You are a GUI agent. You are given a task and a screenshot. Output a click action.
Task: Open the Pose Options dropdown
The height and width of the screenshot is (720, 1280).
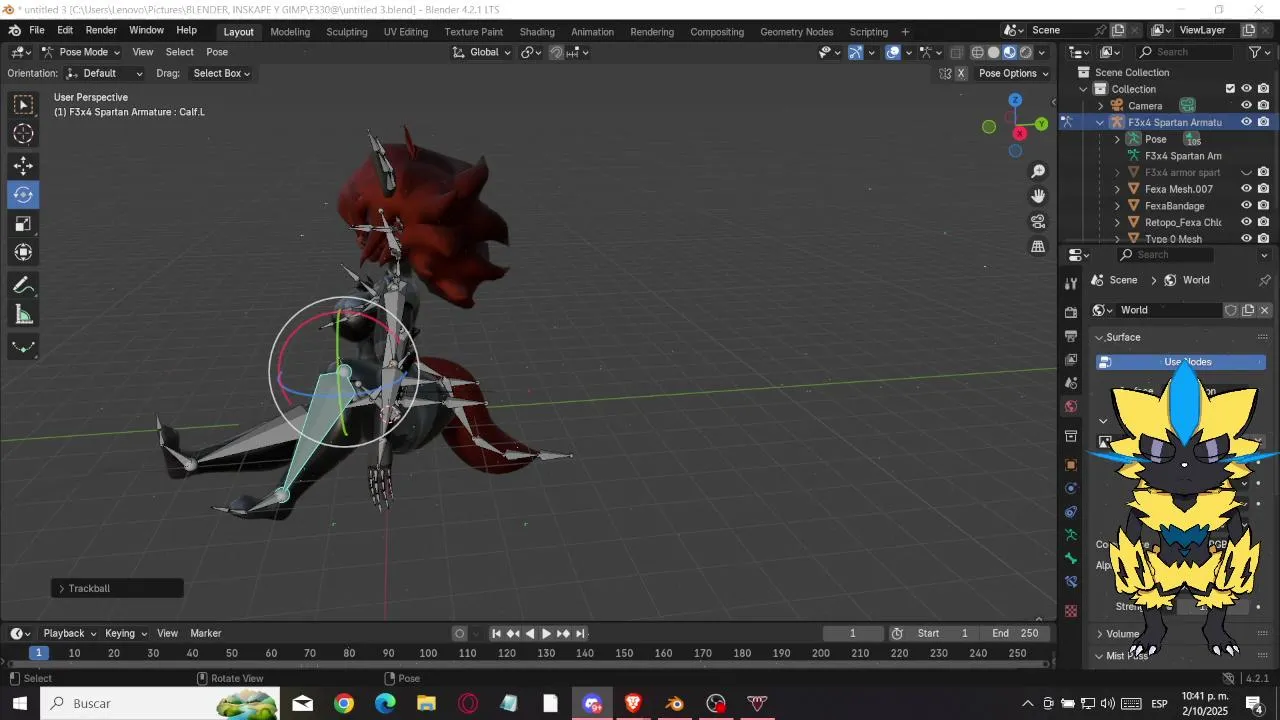[1013, 73]
